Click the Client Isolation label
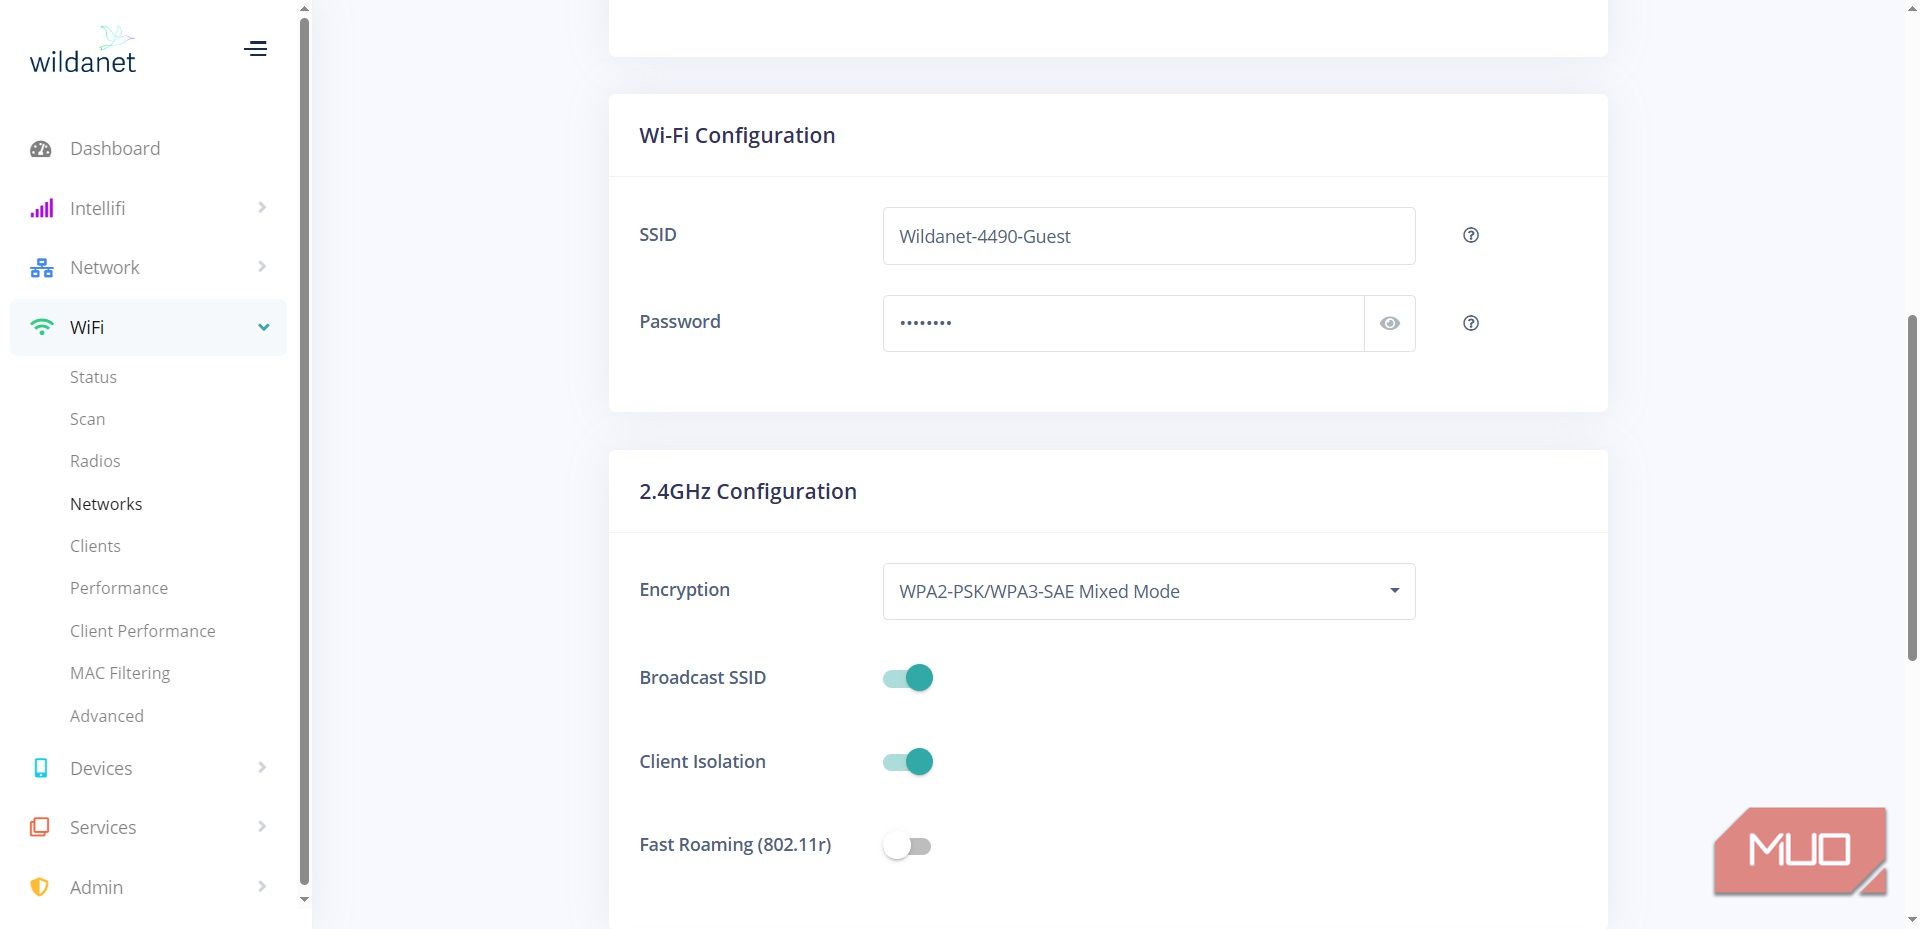The height and width of the screenshot is (929, 1920). pos(702,762)
